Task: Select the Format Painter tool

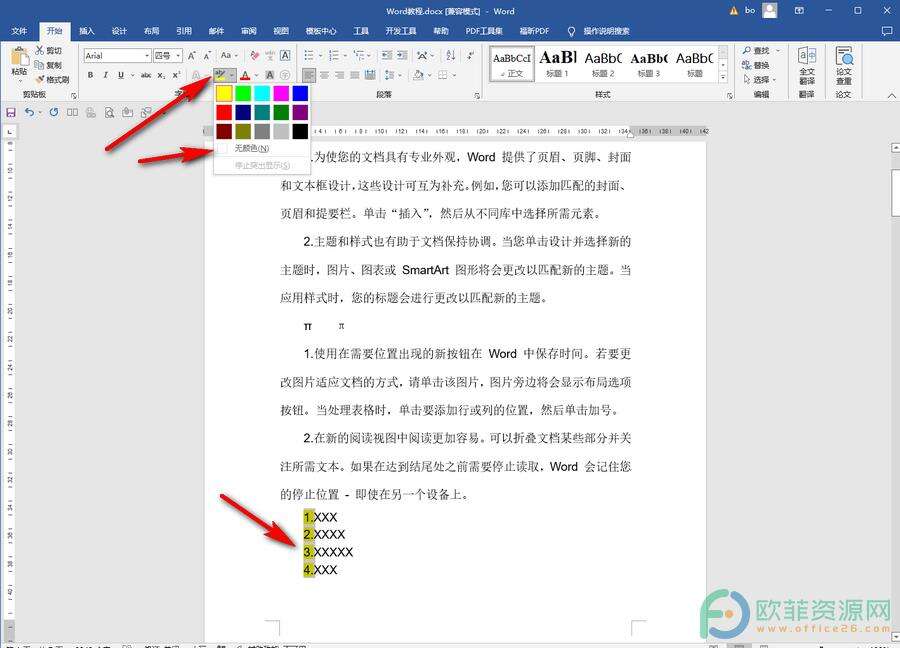Action: click(52, 79)
